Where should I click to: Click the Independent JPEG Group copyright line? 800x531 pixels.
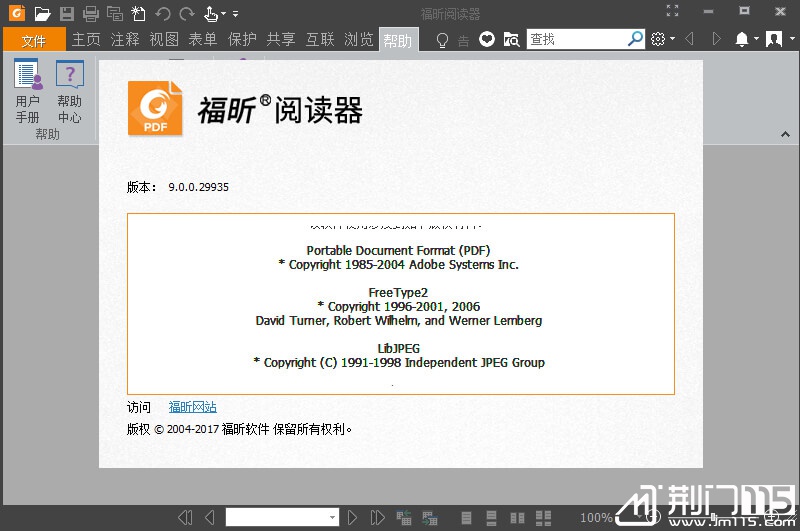pos(399,362)
